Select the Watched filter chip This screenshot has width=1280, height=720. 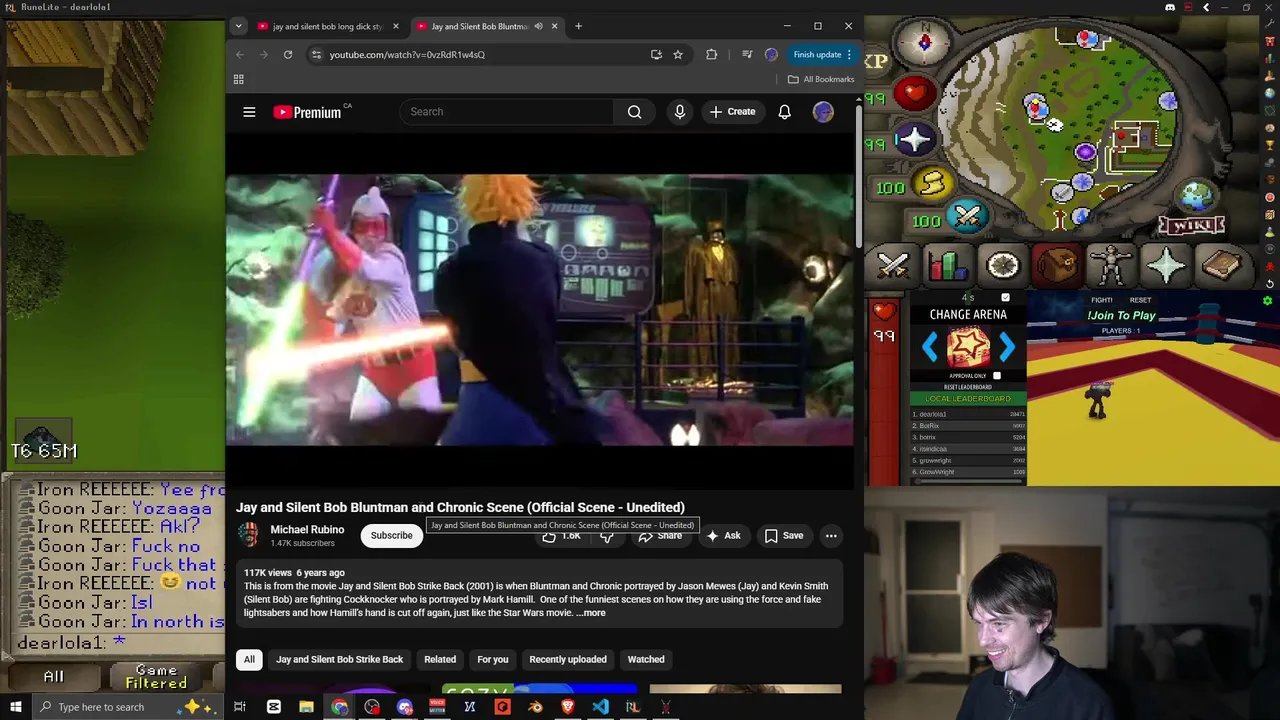[646, 660]
